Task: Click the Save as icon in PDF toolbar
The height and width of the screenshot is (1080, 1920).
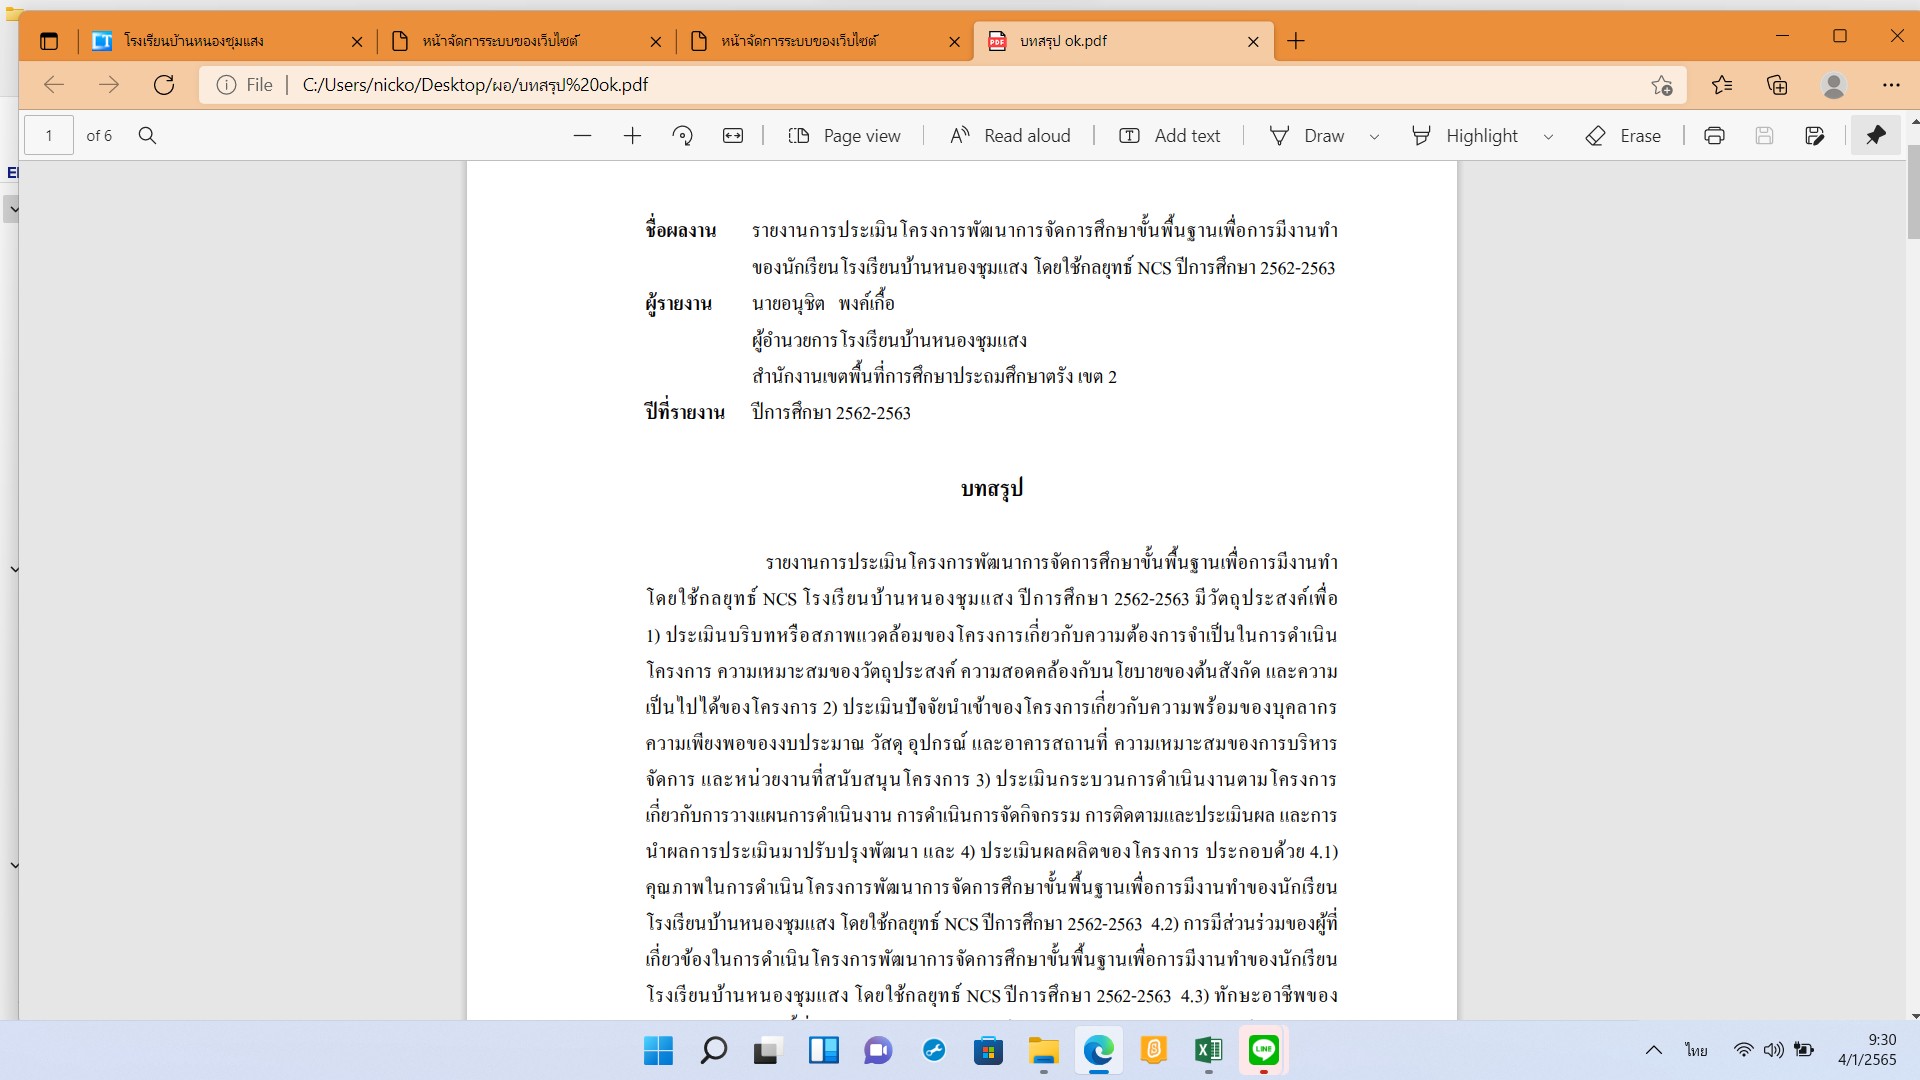Action: 1814,136
